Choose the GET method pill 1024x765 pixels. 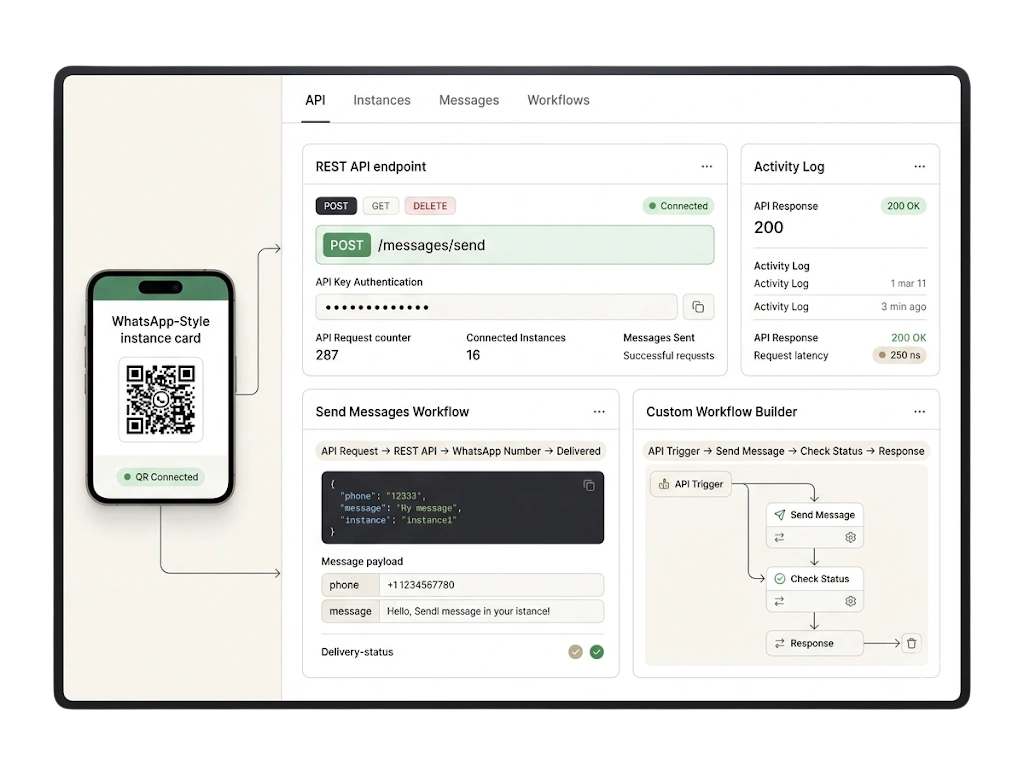point(381,206)
